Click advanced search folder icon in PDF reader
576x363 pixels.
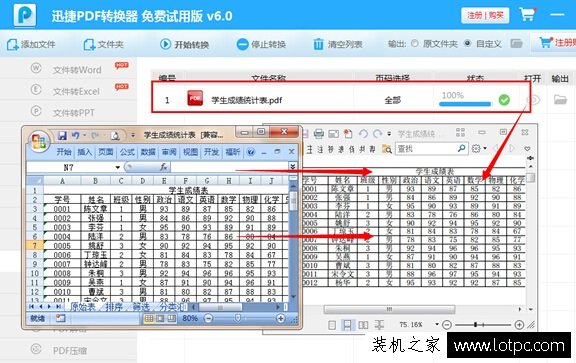(386, 149)
